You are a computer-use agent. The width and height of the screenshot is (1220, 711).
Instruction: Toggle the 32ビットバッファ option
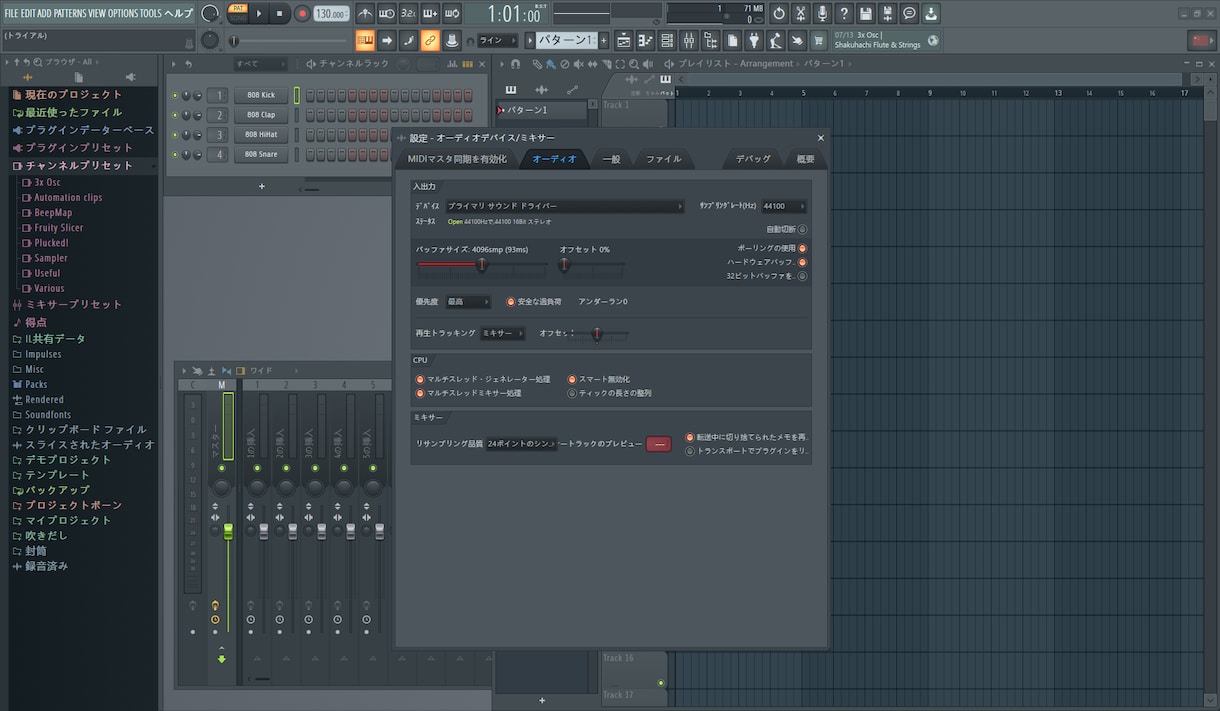point(802,276)
